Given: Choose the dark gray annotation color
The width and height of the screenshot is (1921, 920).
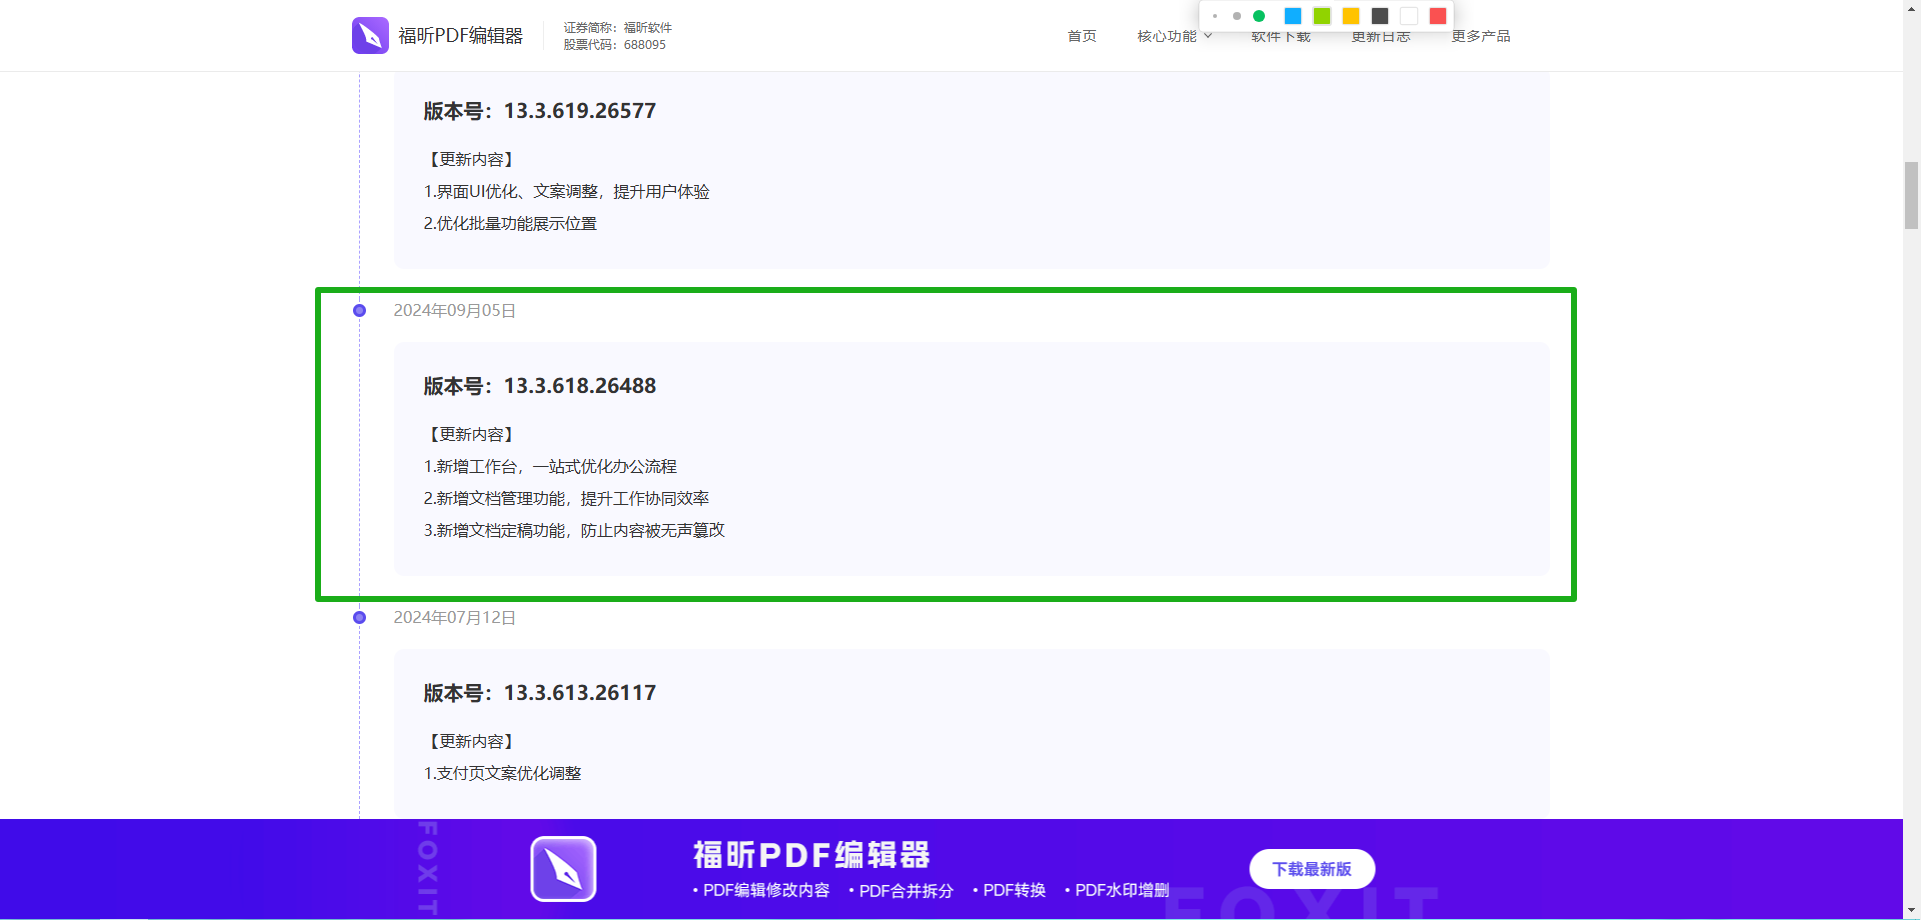Looking at the screenshot, I should click(x=1380, y=16).
